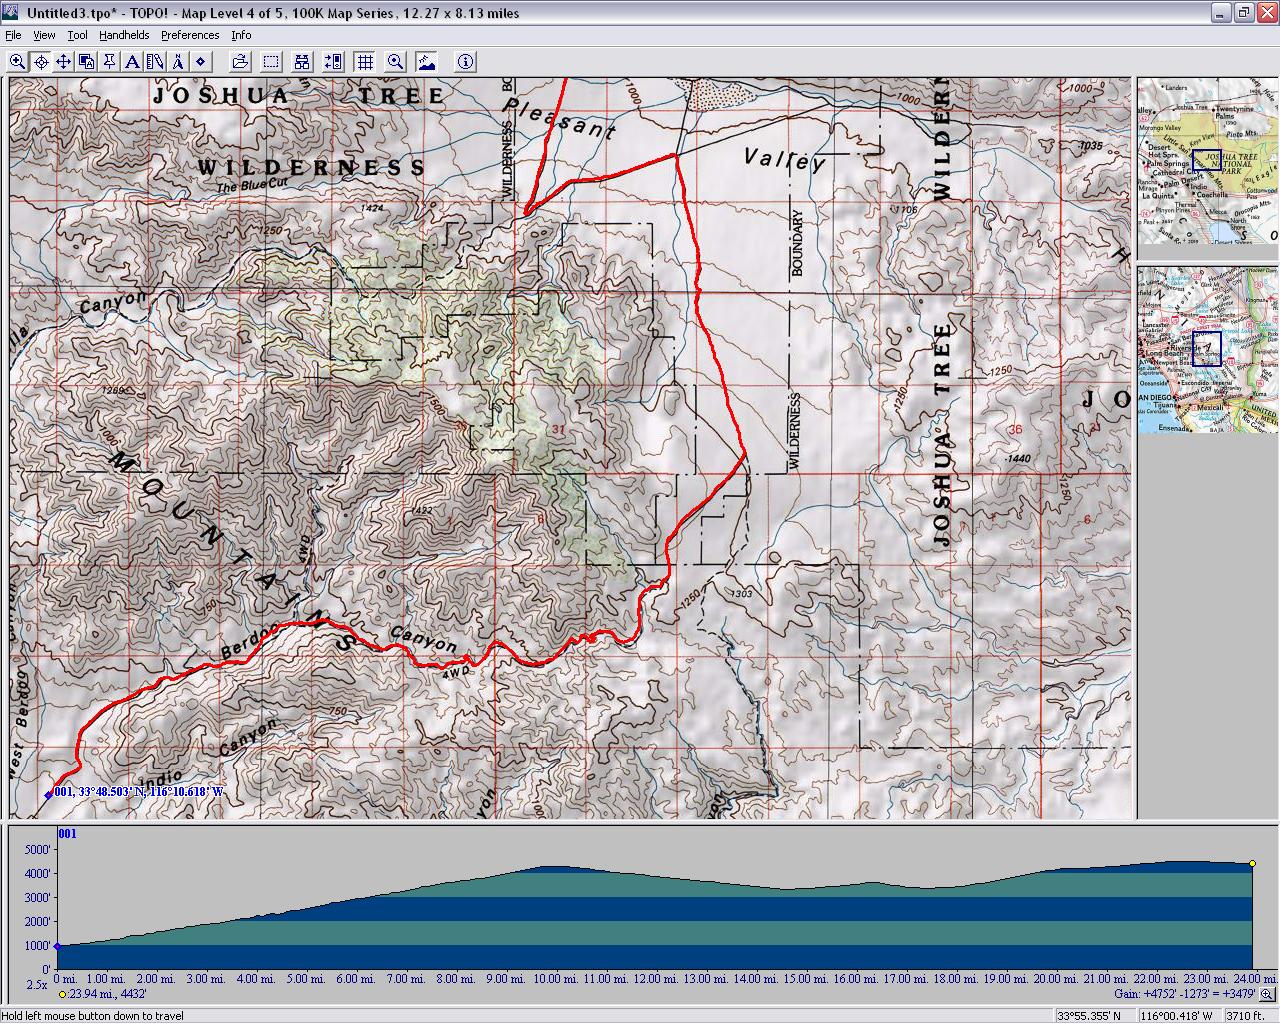
Task: Open the View menu
Action: (x=44, y=35)
